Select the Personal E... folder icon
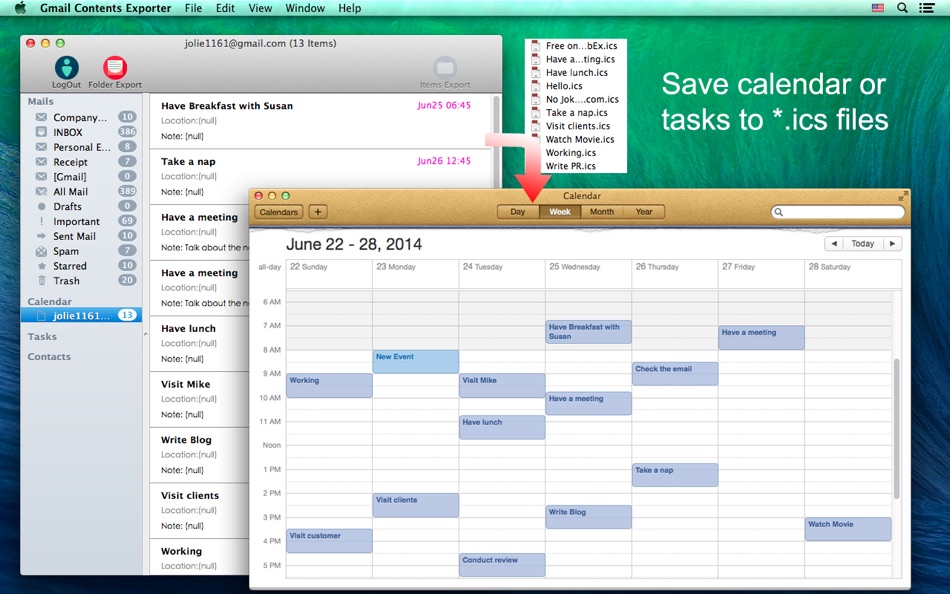950x594 pixels. tap(41, 147)
